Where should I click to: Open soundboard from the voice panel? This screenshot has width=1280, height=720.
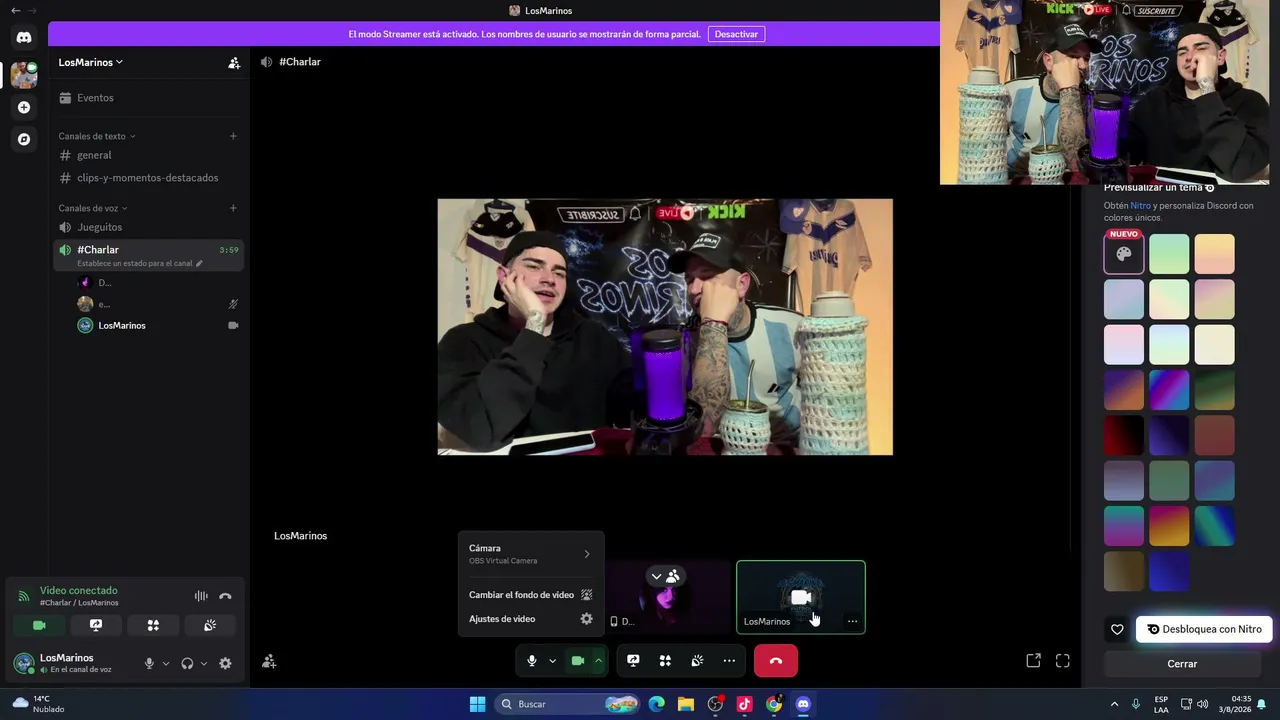tap(210, 625)
